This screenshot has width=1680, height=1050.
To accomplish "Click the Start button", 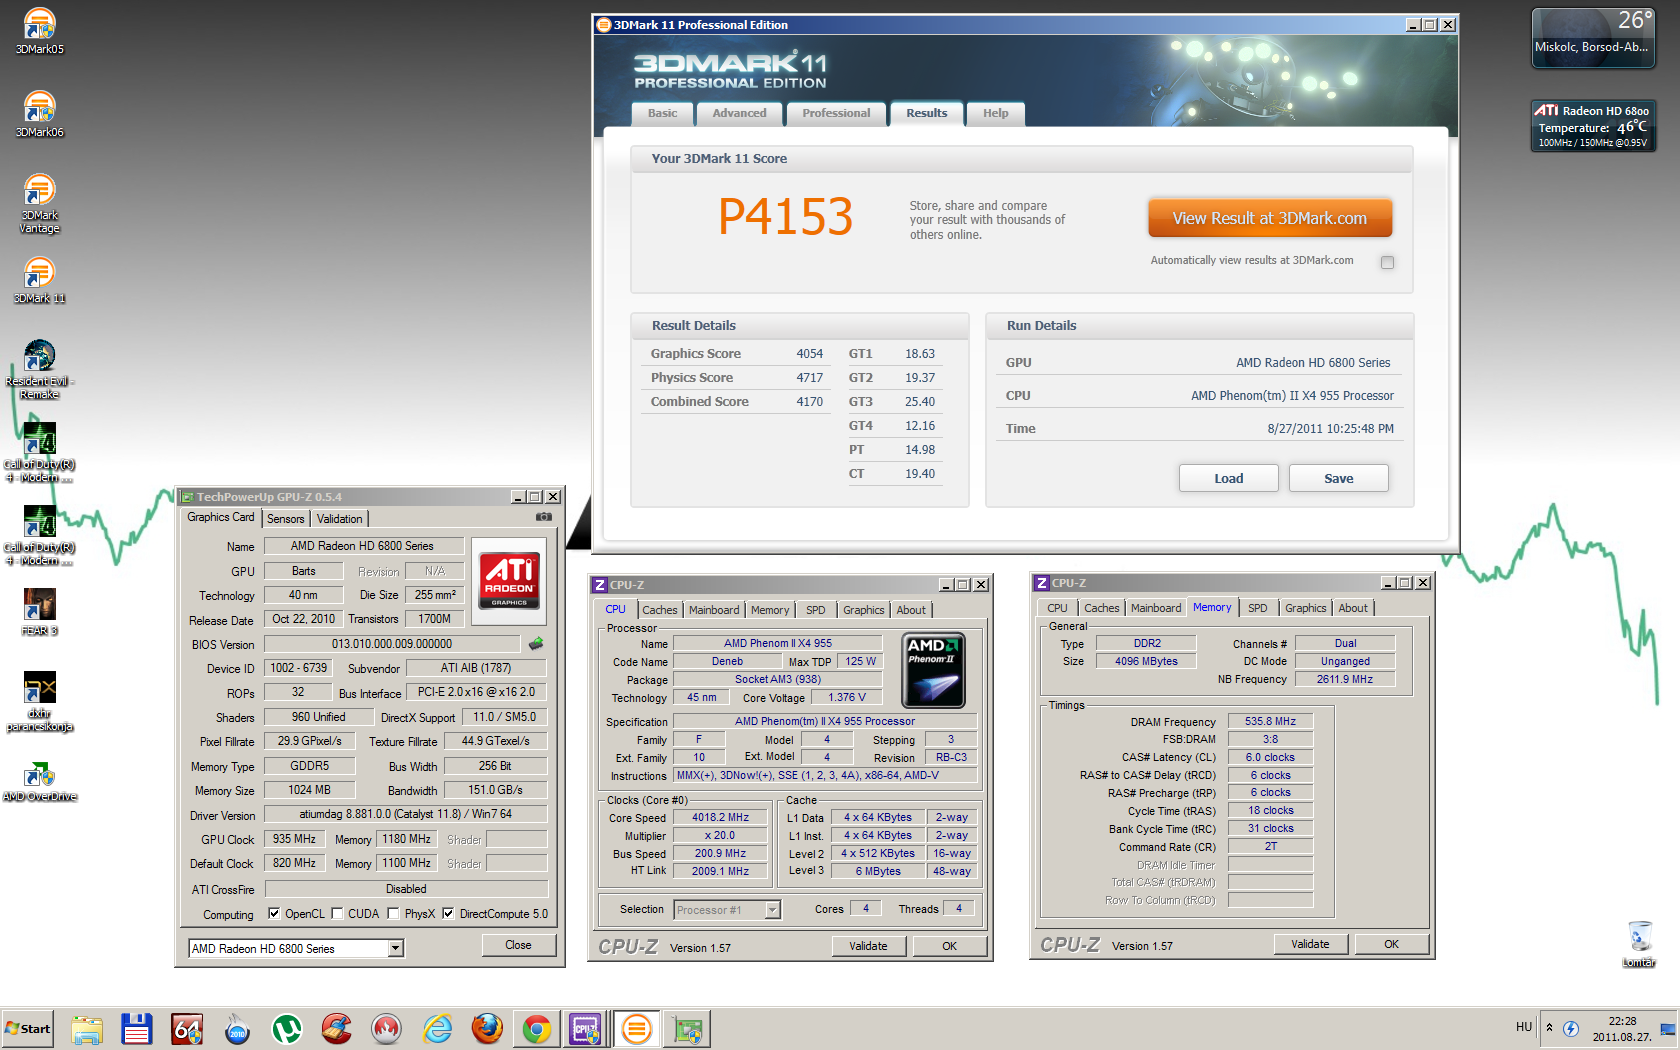I will click(28, 1028).
